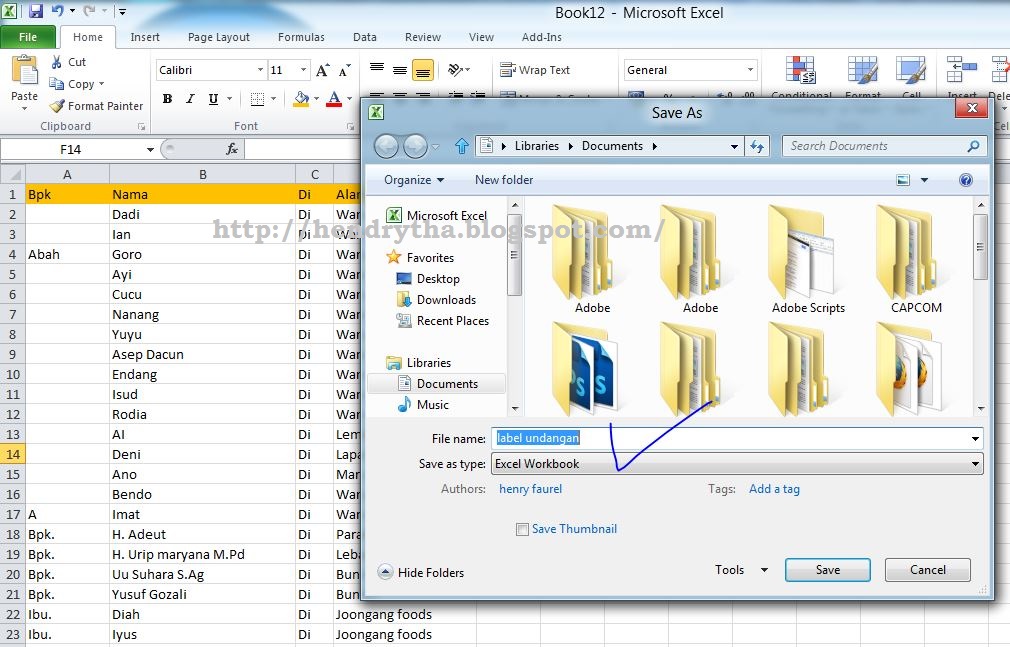Select the Format Painter brush

click(57, 106)
